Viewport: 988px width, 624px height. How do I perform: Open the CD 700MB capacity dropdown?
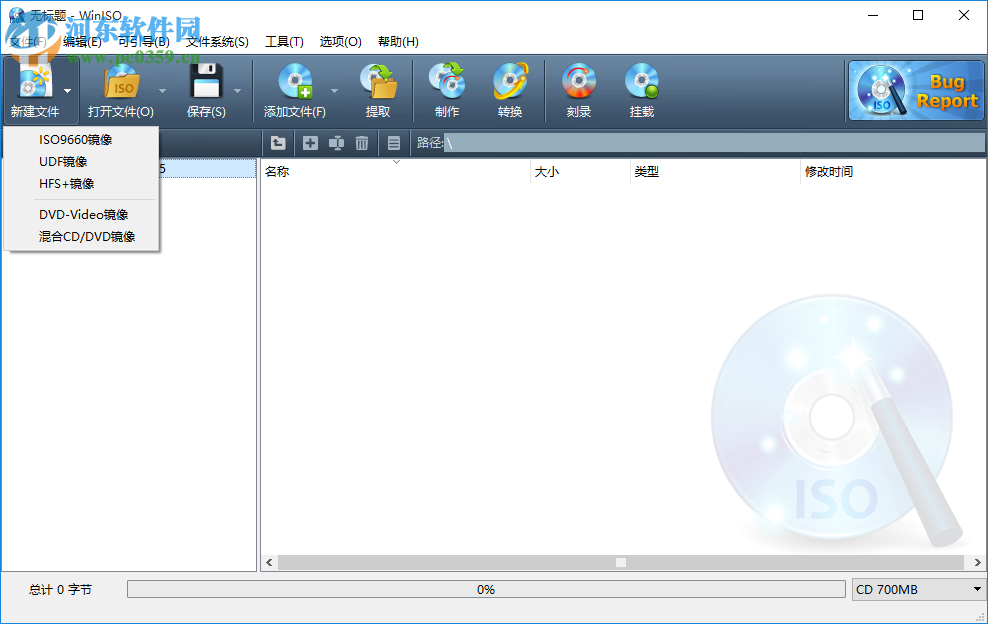pyautogui.click(x=979, y=589)
